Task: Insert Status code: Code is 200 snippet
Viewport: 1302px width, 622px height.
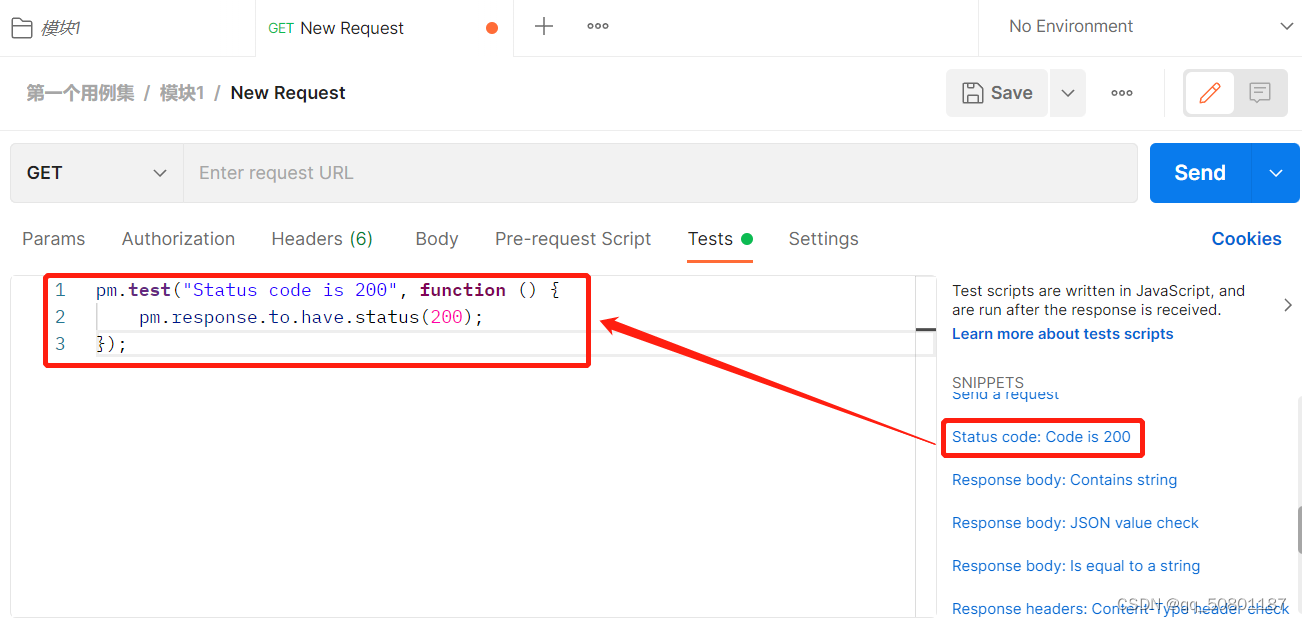Action: (x=1041, y=437)
